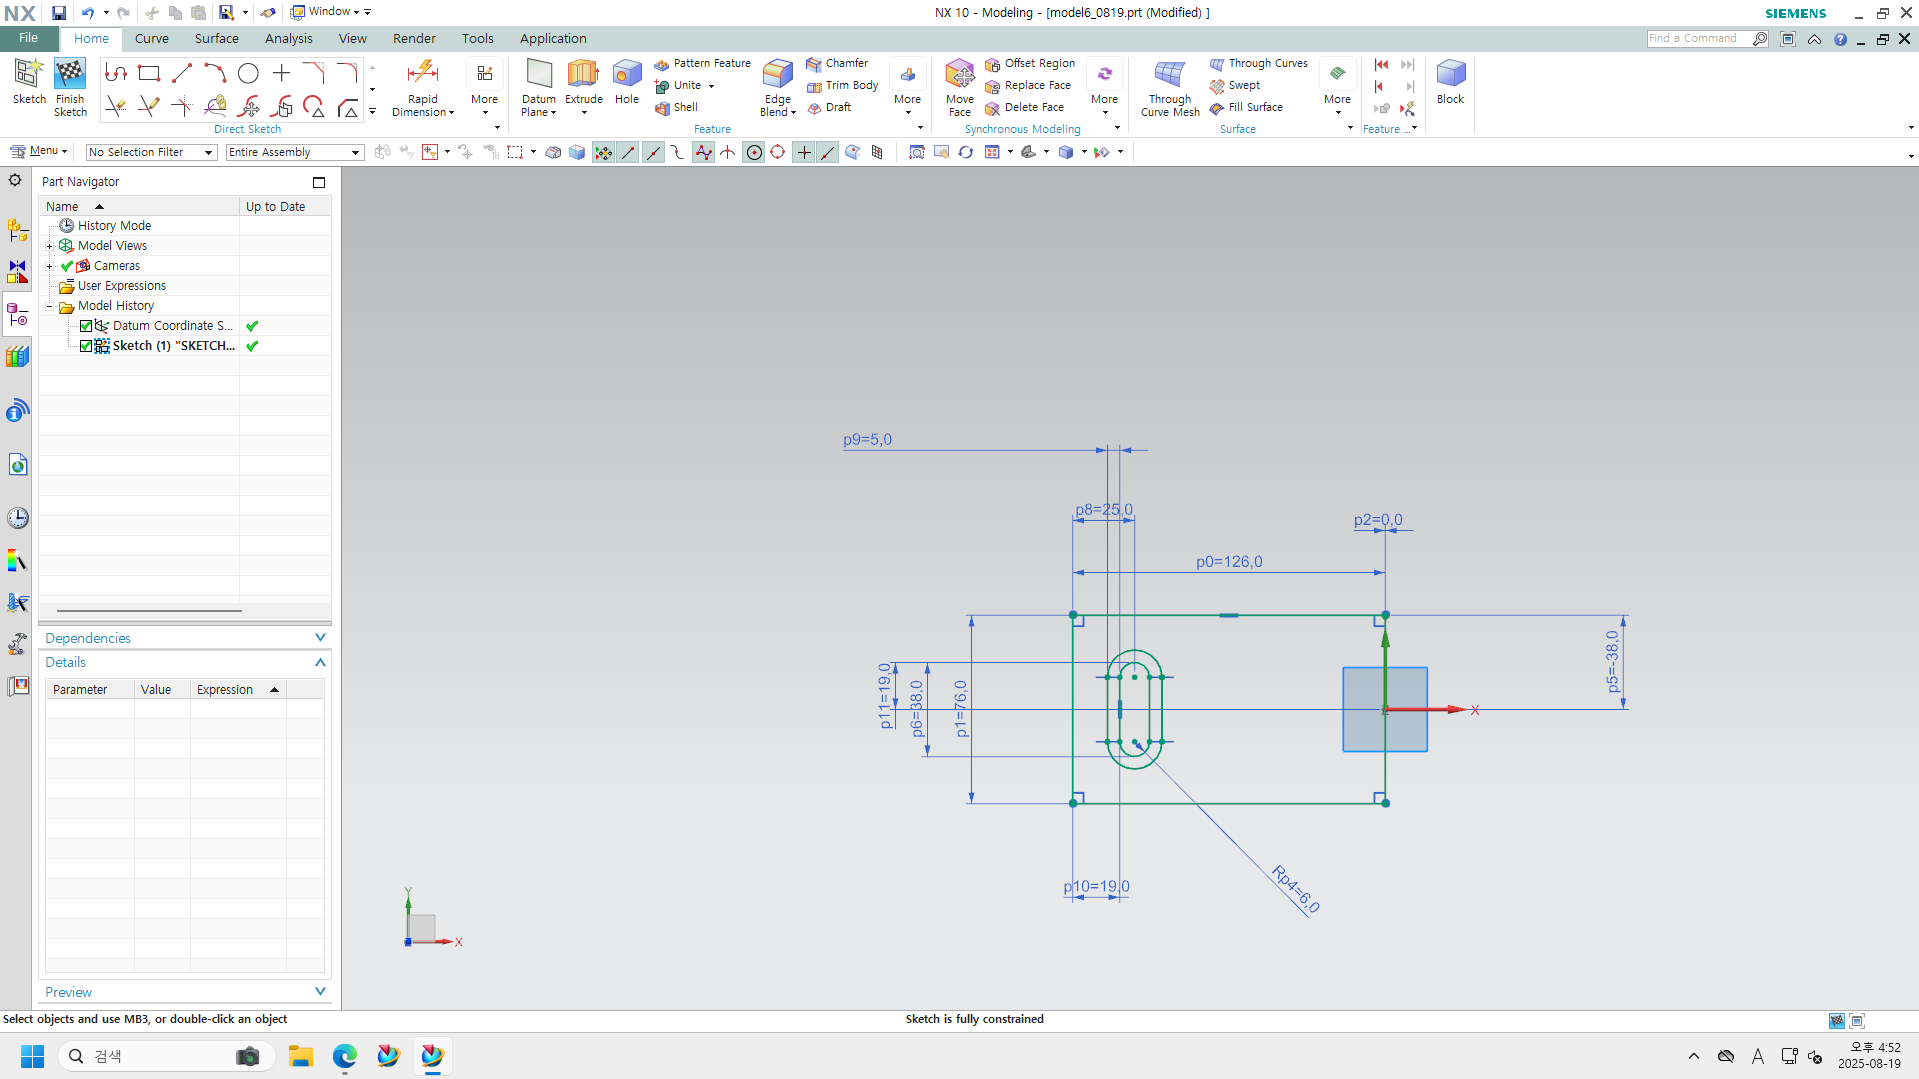Screen dimensions: 1919x1079
Task: Toggle the Sketch (1) feature checkbox
Action: click(x=86, y=346)
